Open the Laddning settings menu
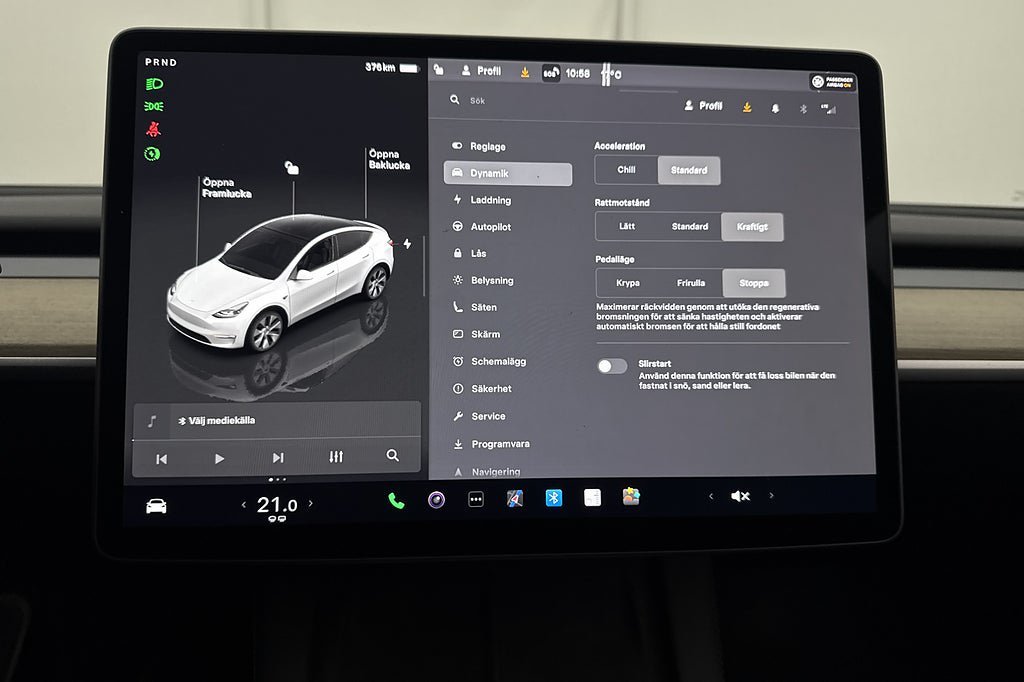 490,200
